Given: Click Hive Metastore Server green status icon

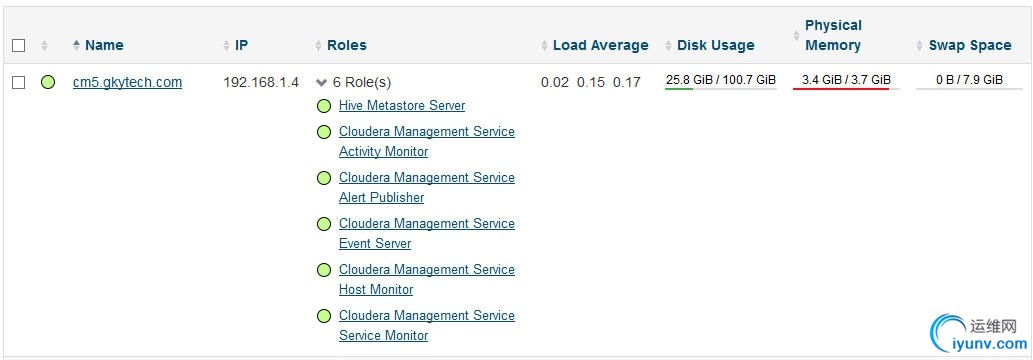Looking at the screenshot, I should pos(323,106).
